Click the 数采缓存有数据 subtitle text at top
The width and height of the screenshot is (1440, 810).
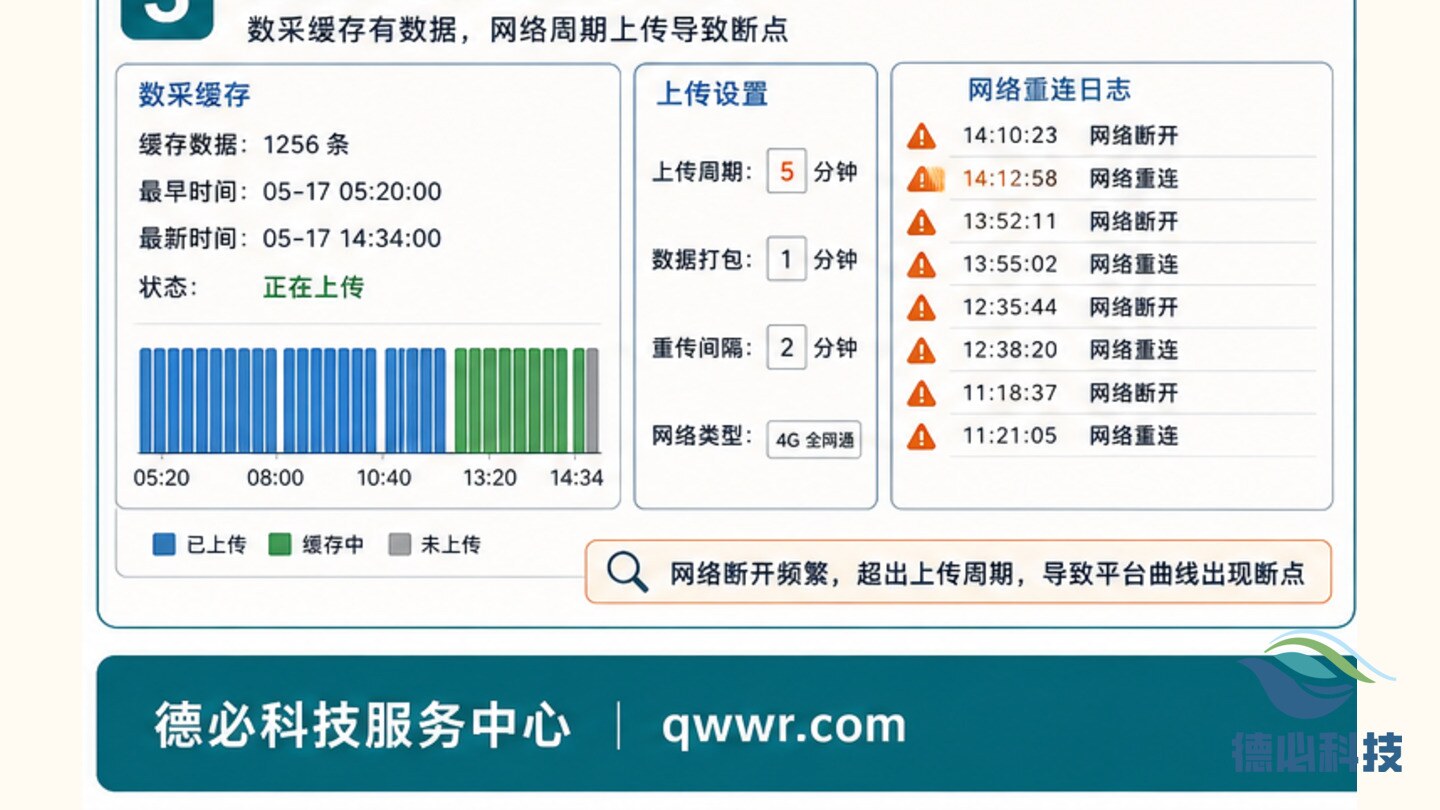(x=518, y=29)
